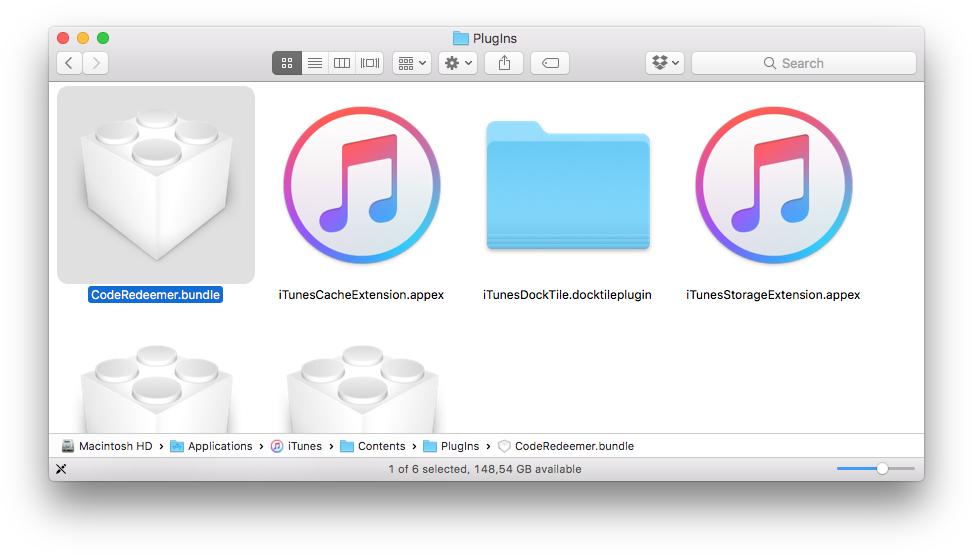Viewport: 972px width, 555px height.
Task: Select the iTunesCacheExtension.appex icon
Action: coord(362,185)
